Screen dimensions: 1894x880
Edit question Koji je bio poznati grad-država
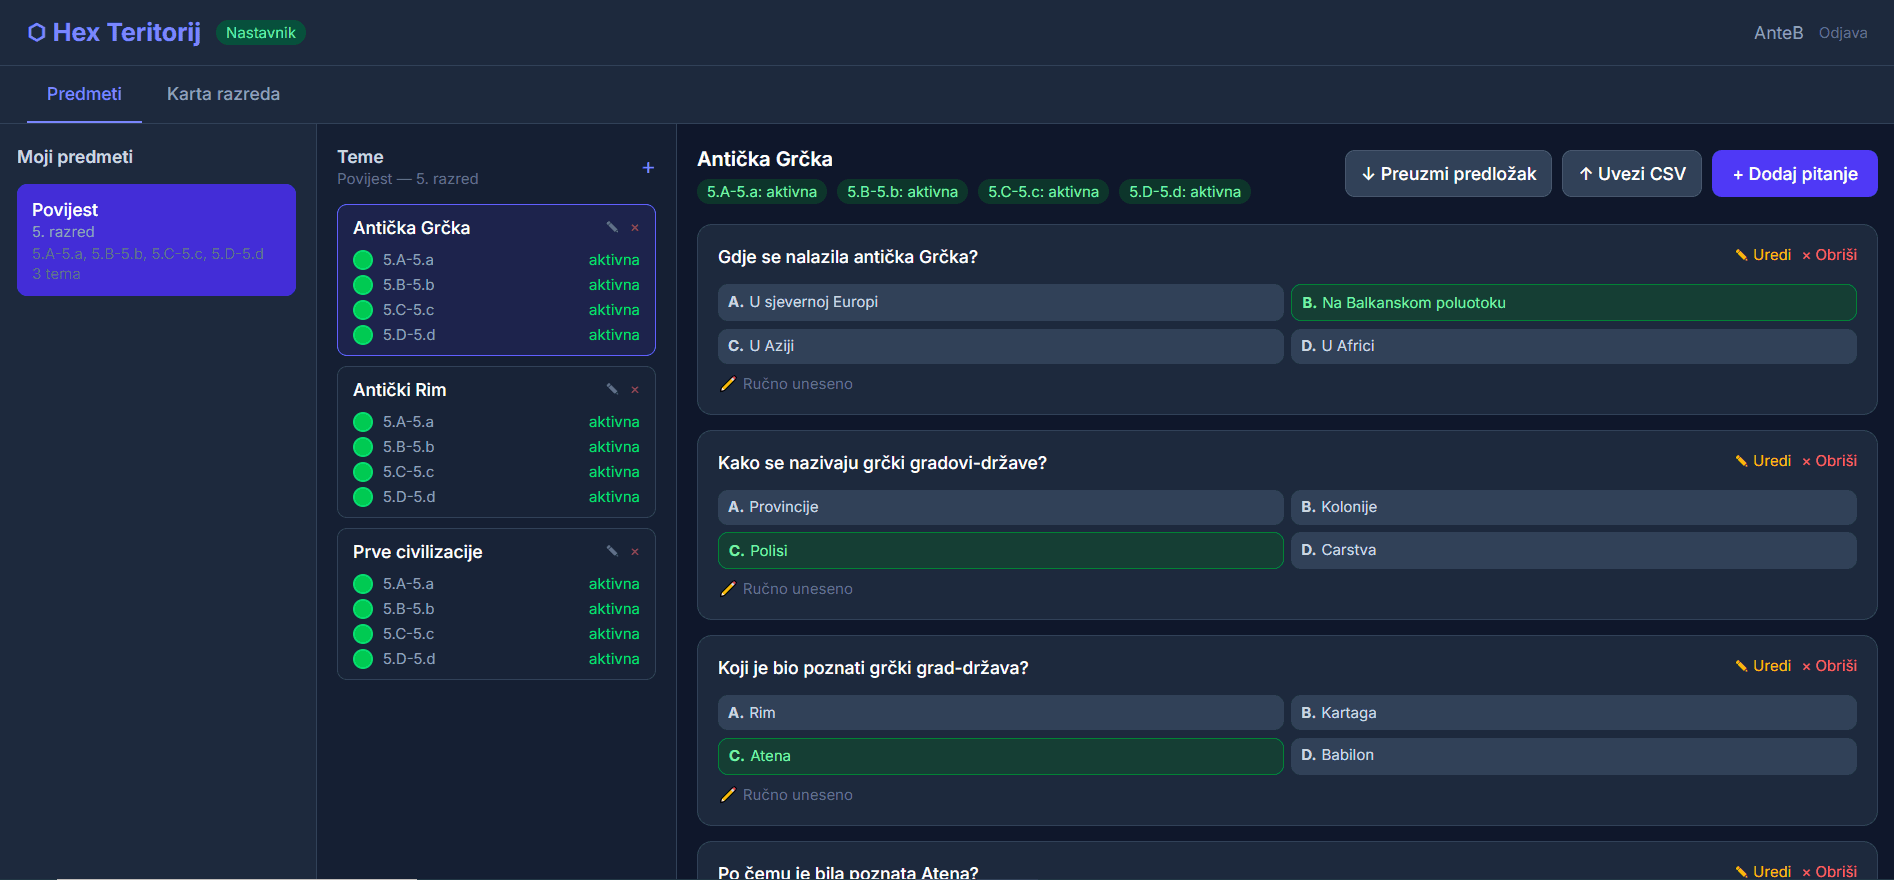click(1763, 666)
